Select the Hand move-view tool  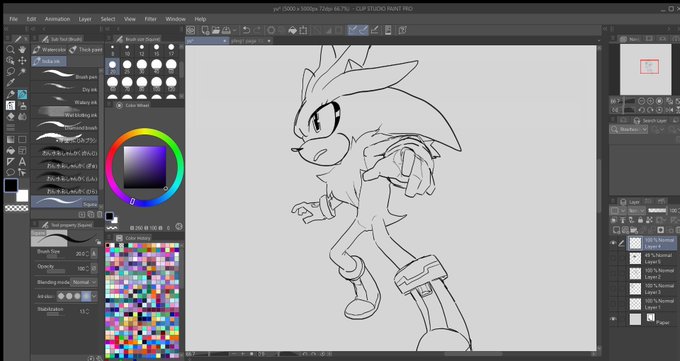[x=22, y=49]
